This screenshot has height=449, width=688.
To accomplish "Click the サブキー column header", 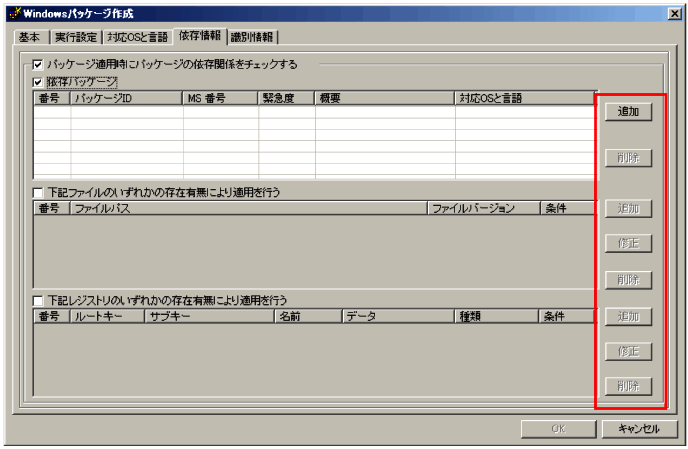I will (210, 316).
